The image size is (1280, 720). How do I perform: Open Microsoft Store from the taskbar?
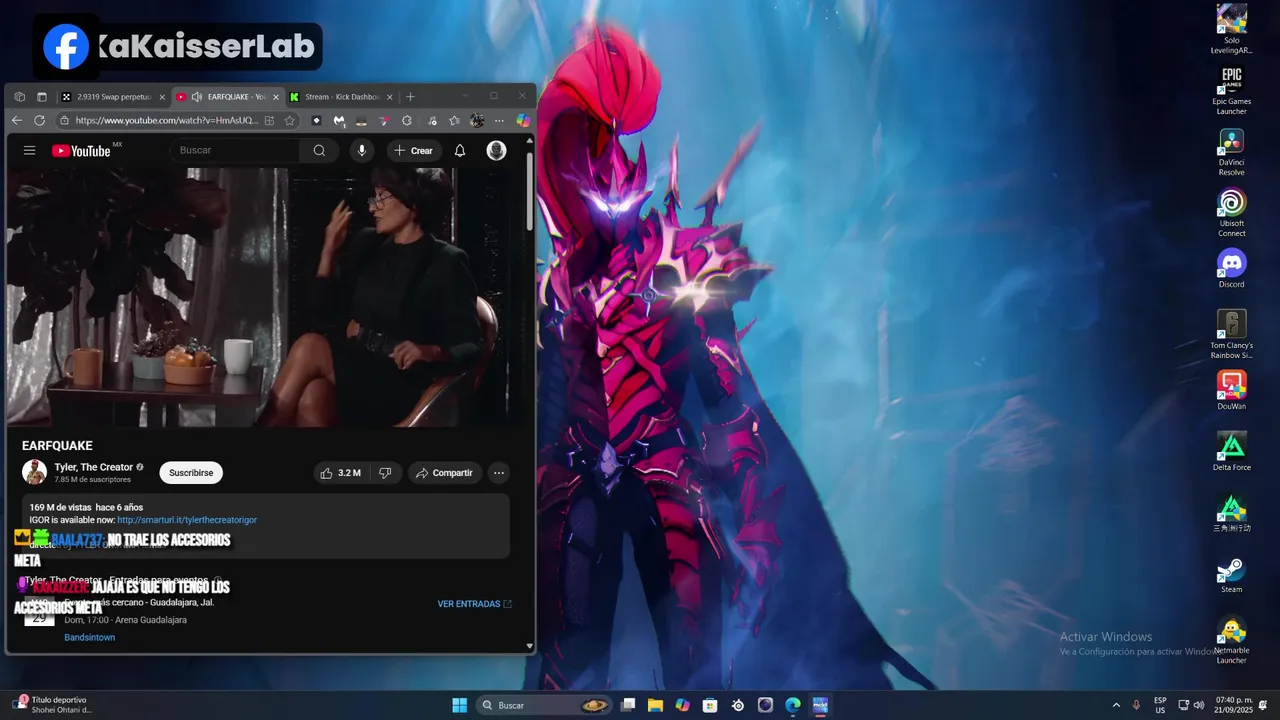click(710, 705)
